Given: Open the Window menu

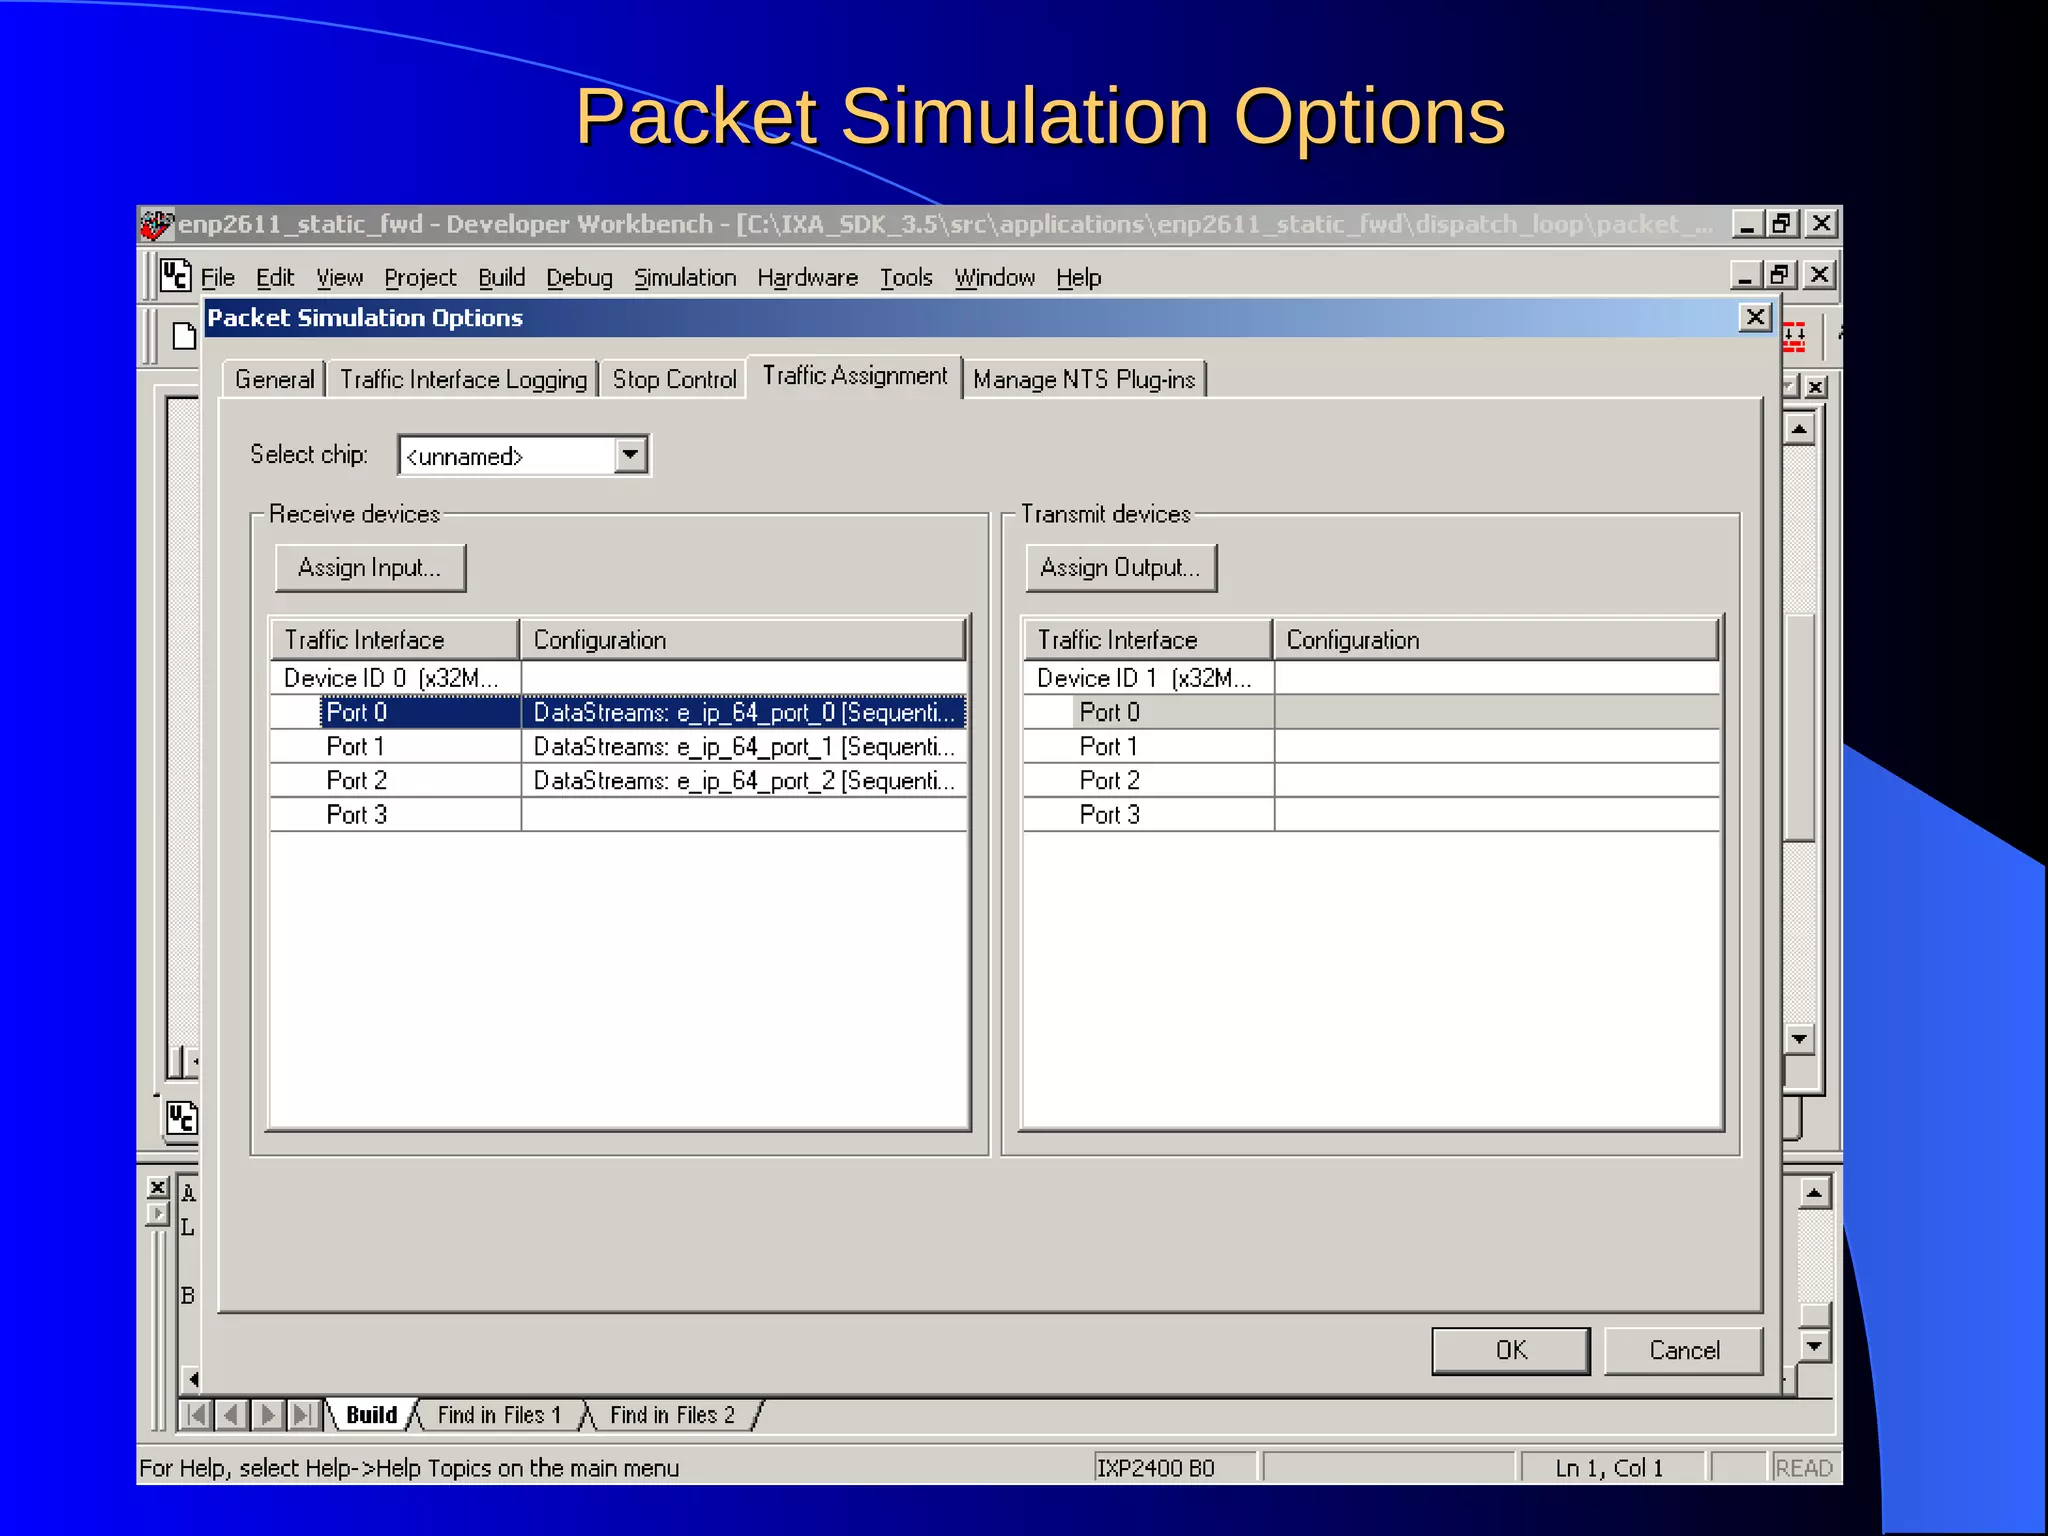Looking at the screenshot, I should pos(994,277).
